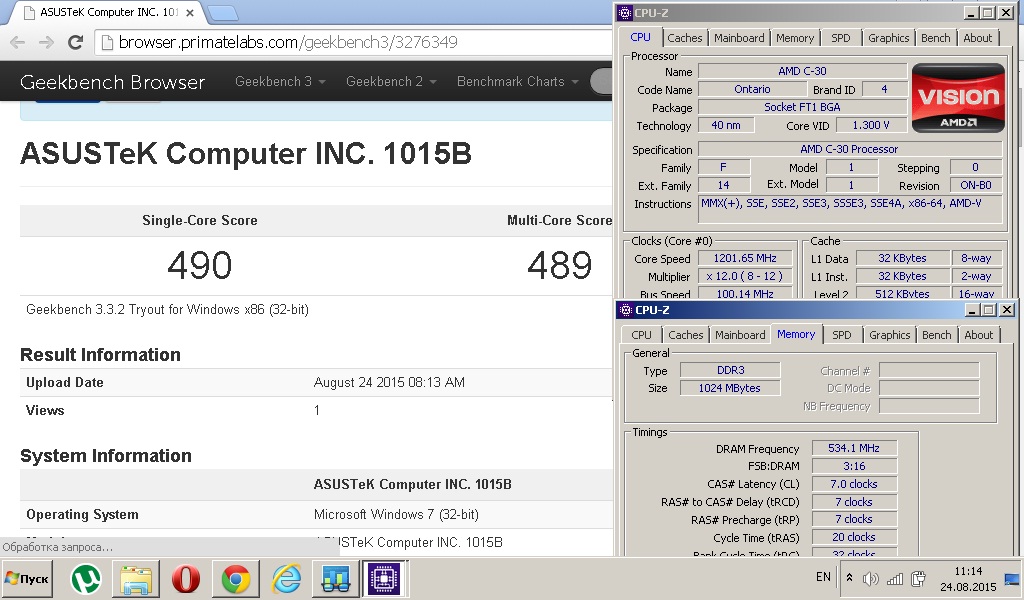The width and height of the screenshot is (1024, 600).
Task: Open the power plug tray icon
Action: [919, 578]
